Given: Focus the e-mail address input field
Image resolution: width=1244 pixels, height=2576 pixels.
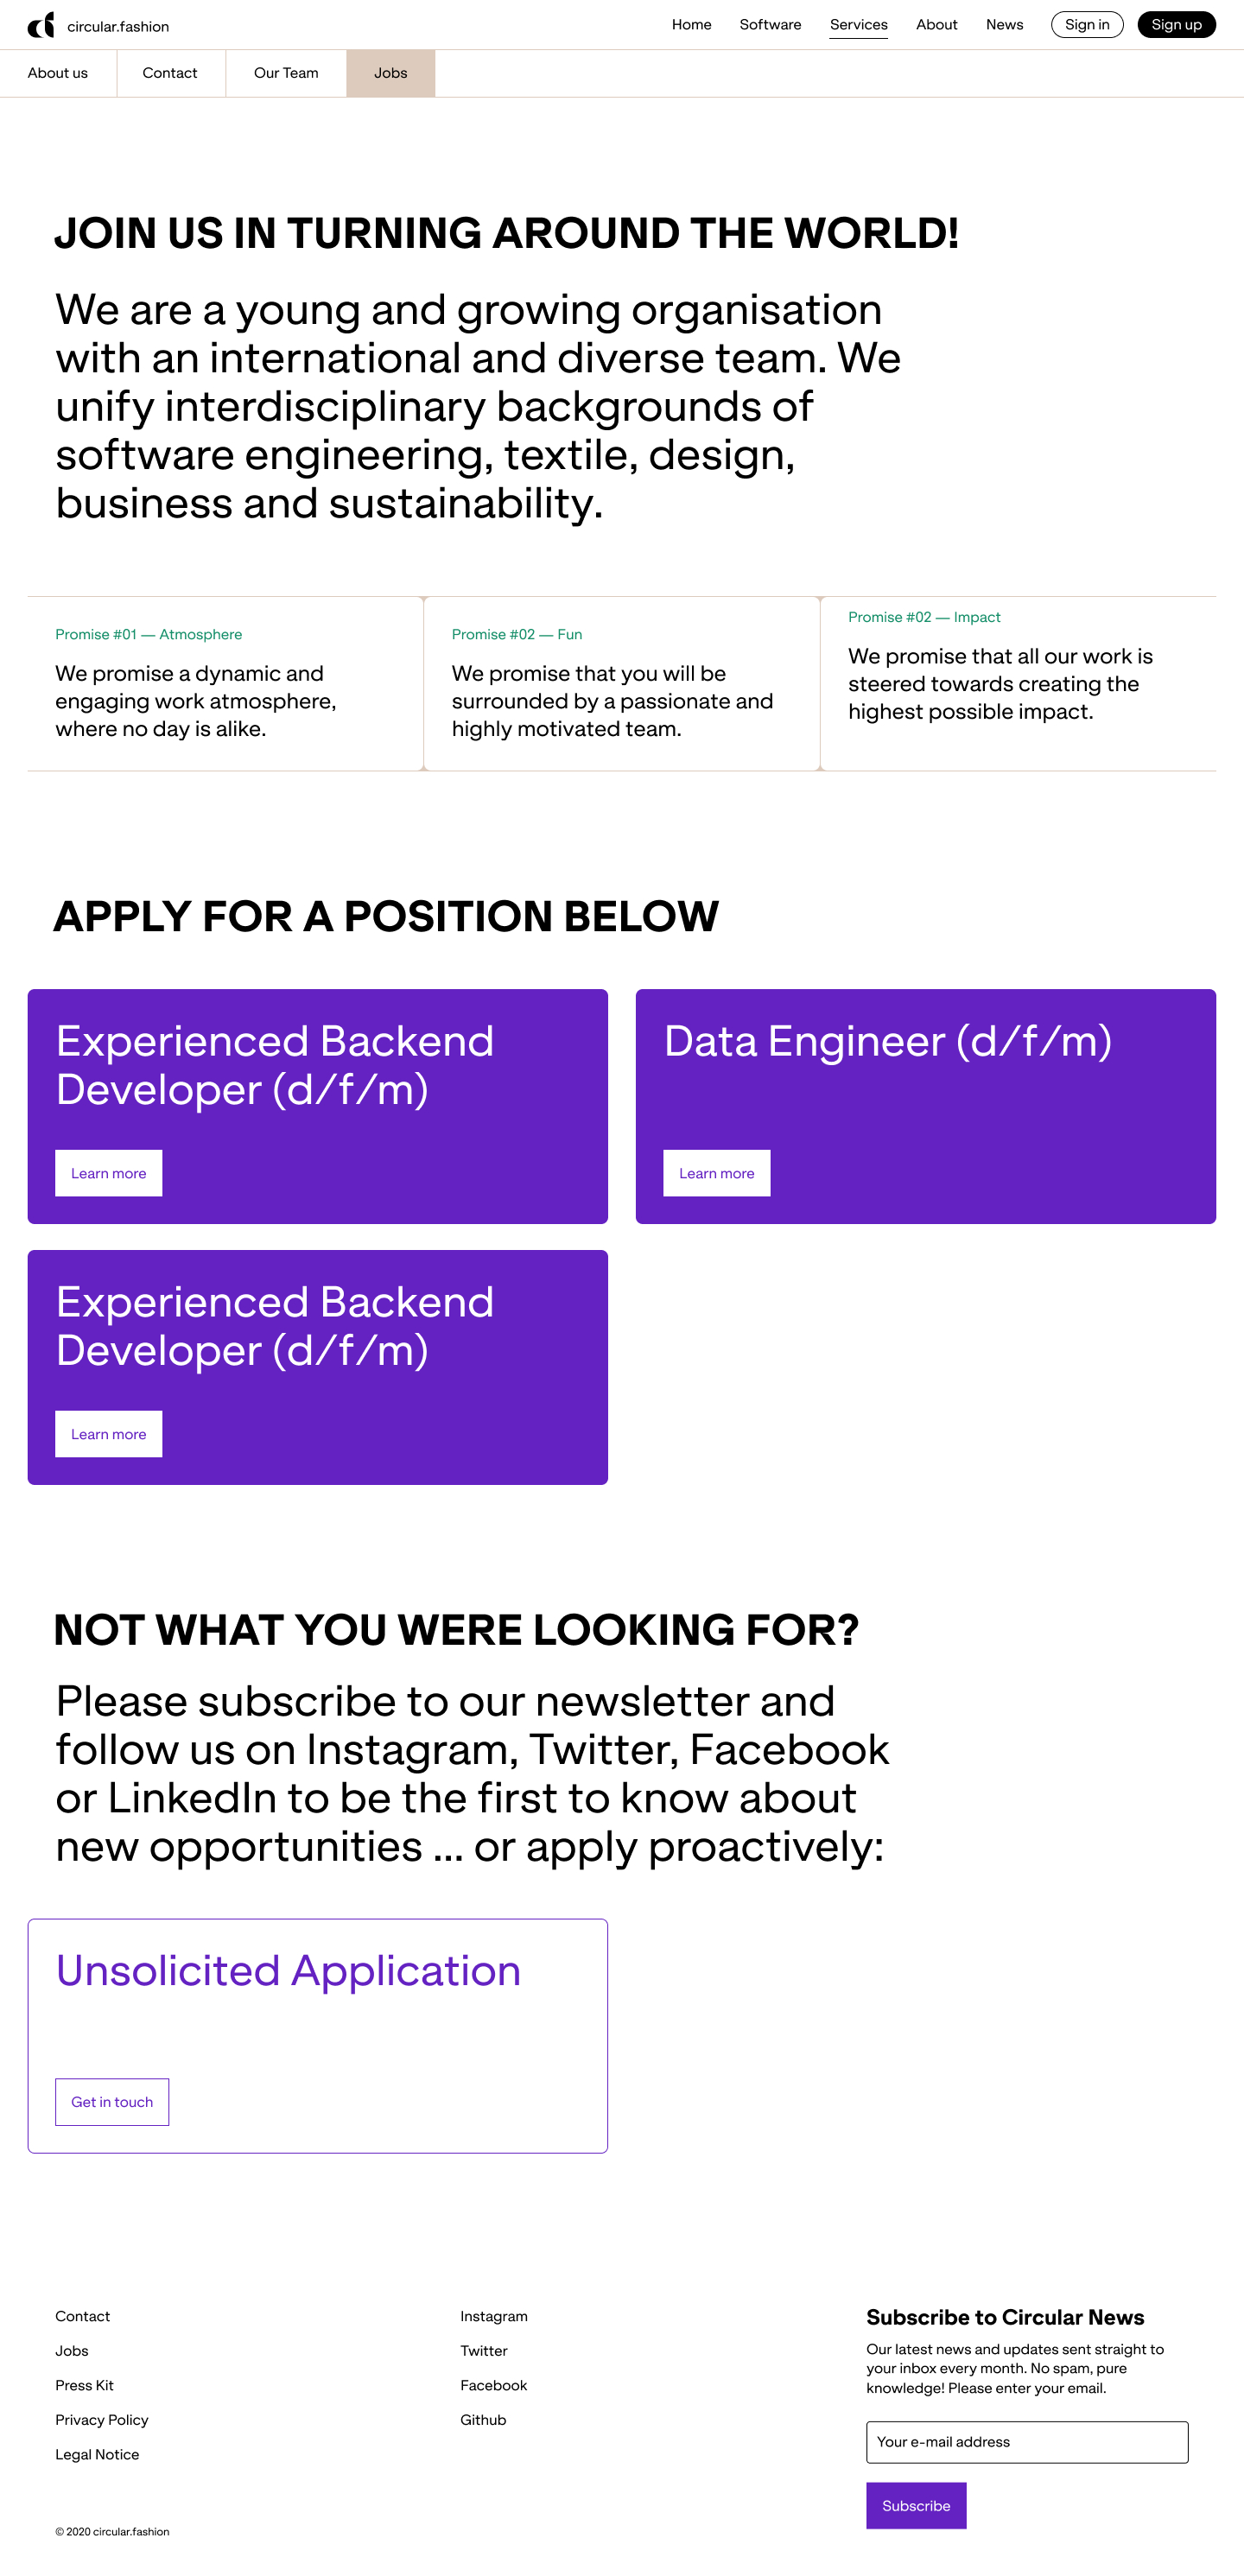Looking at the screenshot, I should tap(1026, 2442).
